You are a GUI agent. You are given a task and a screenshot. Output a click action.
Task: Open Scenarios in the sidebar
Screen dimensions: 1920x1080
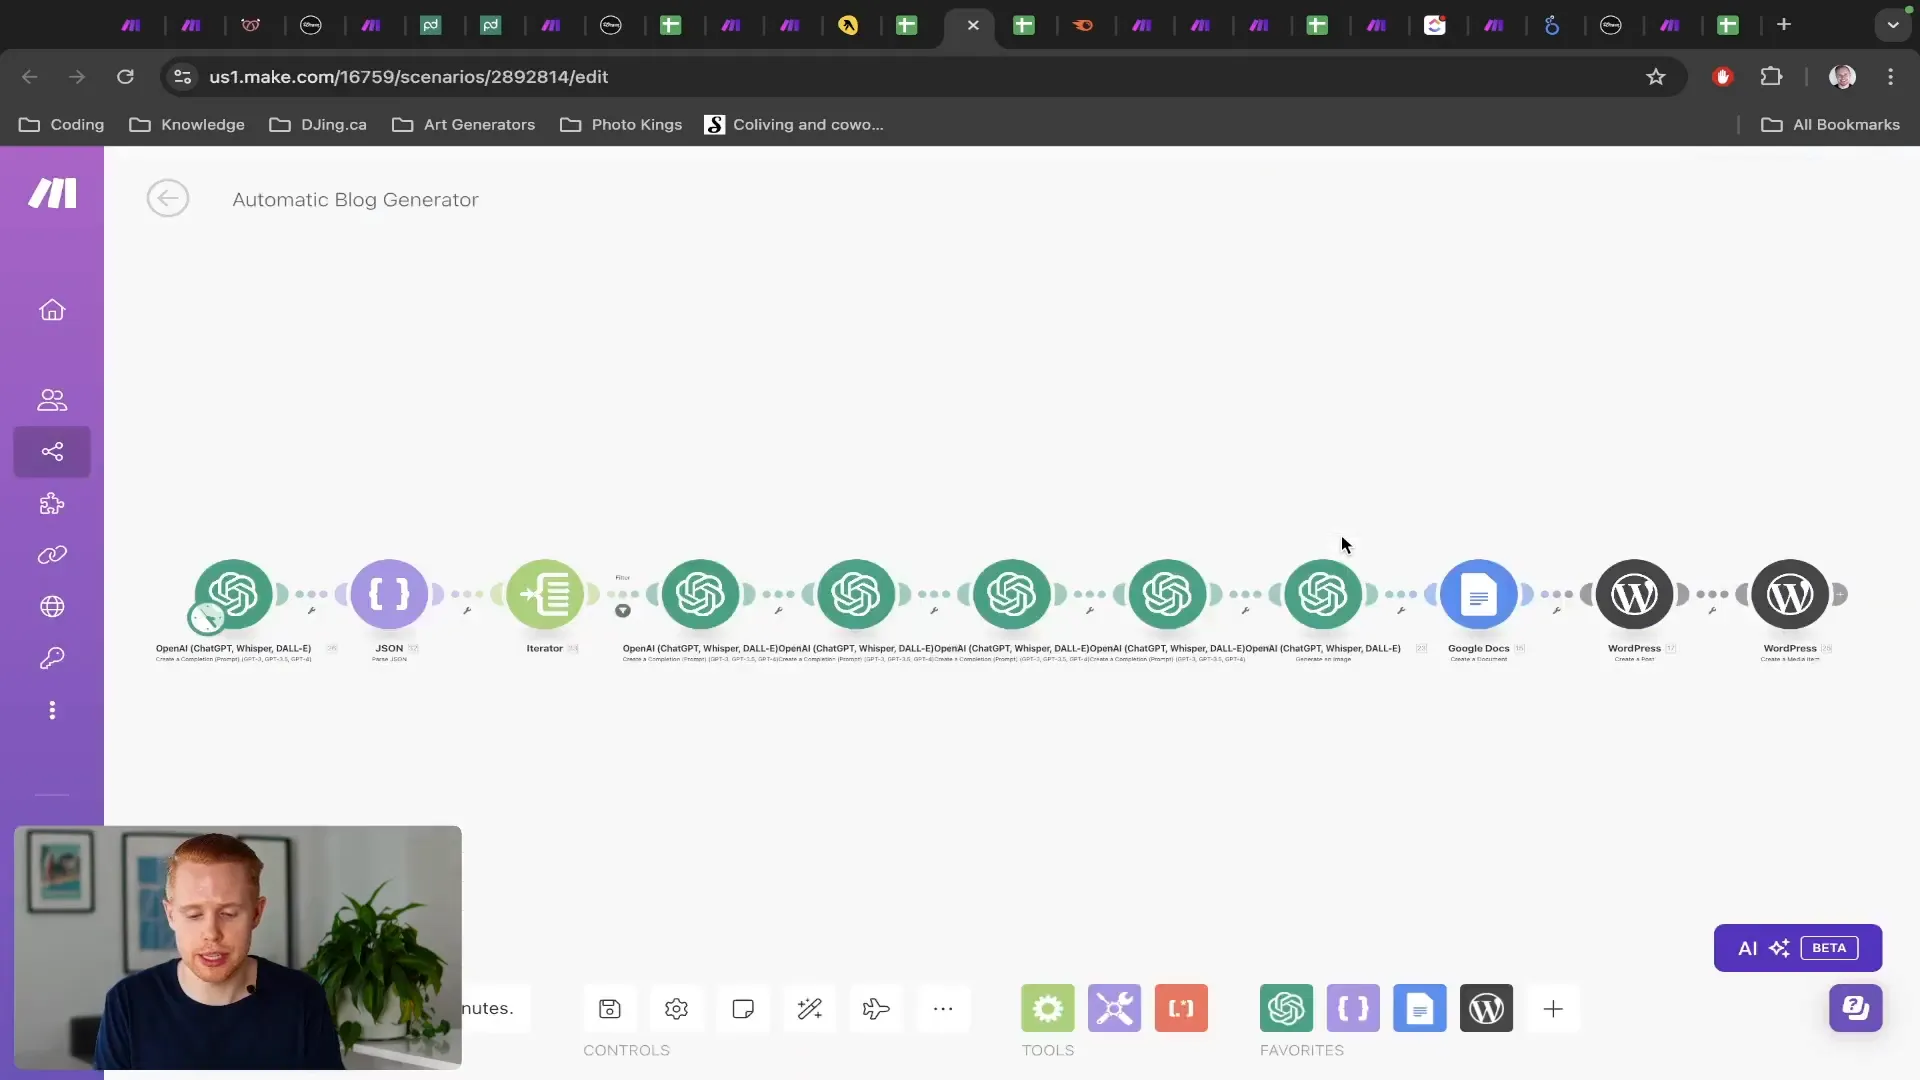click(x=52, y=452)
